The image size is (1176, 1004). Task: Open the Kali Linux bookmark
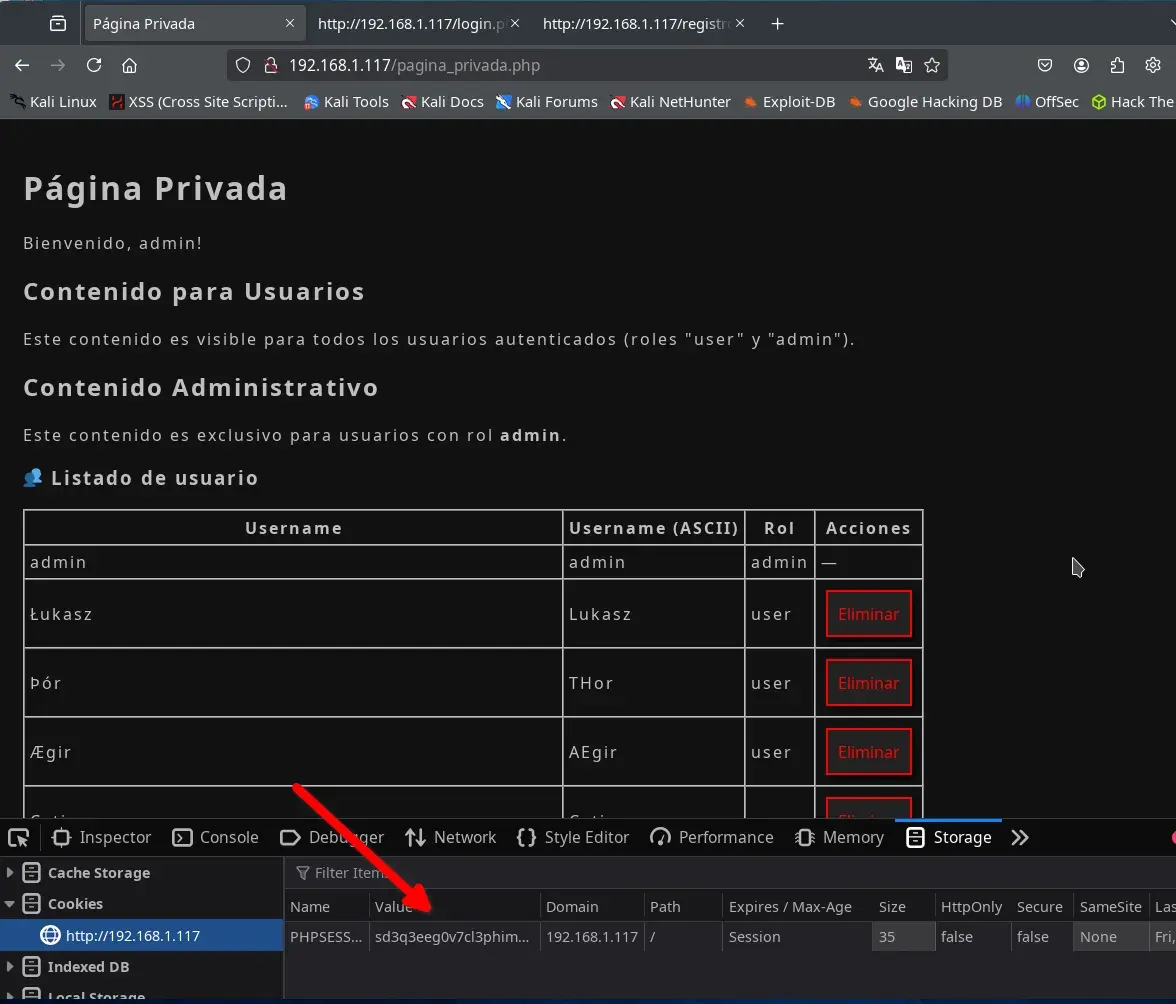[54, 102]
